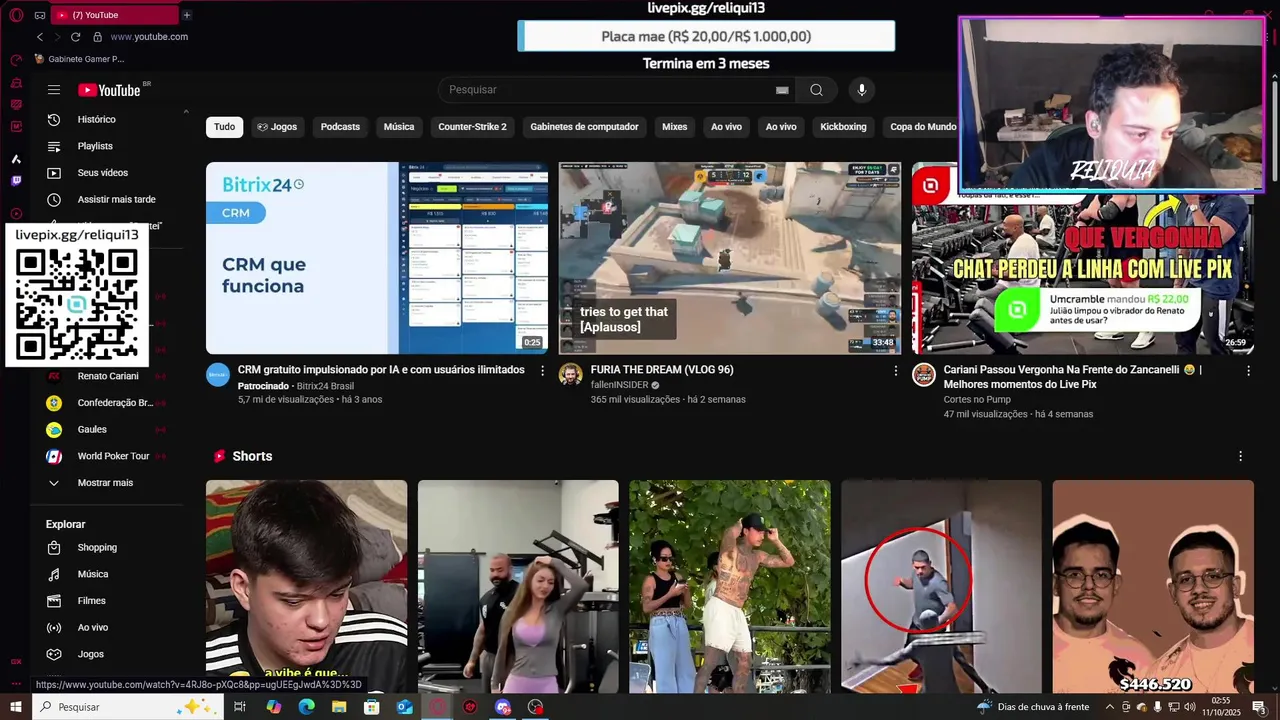Open the CRM gratuito impulsionado title
The height and width of the screenshot is (720, 1280).
click(381, 370)
